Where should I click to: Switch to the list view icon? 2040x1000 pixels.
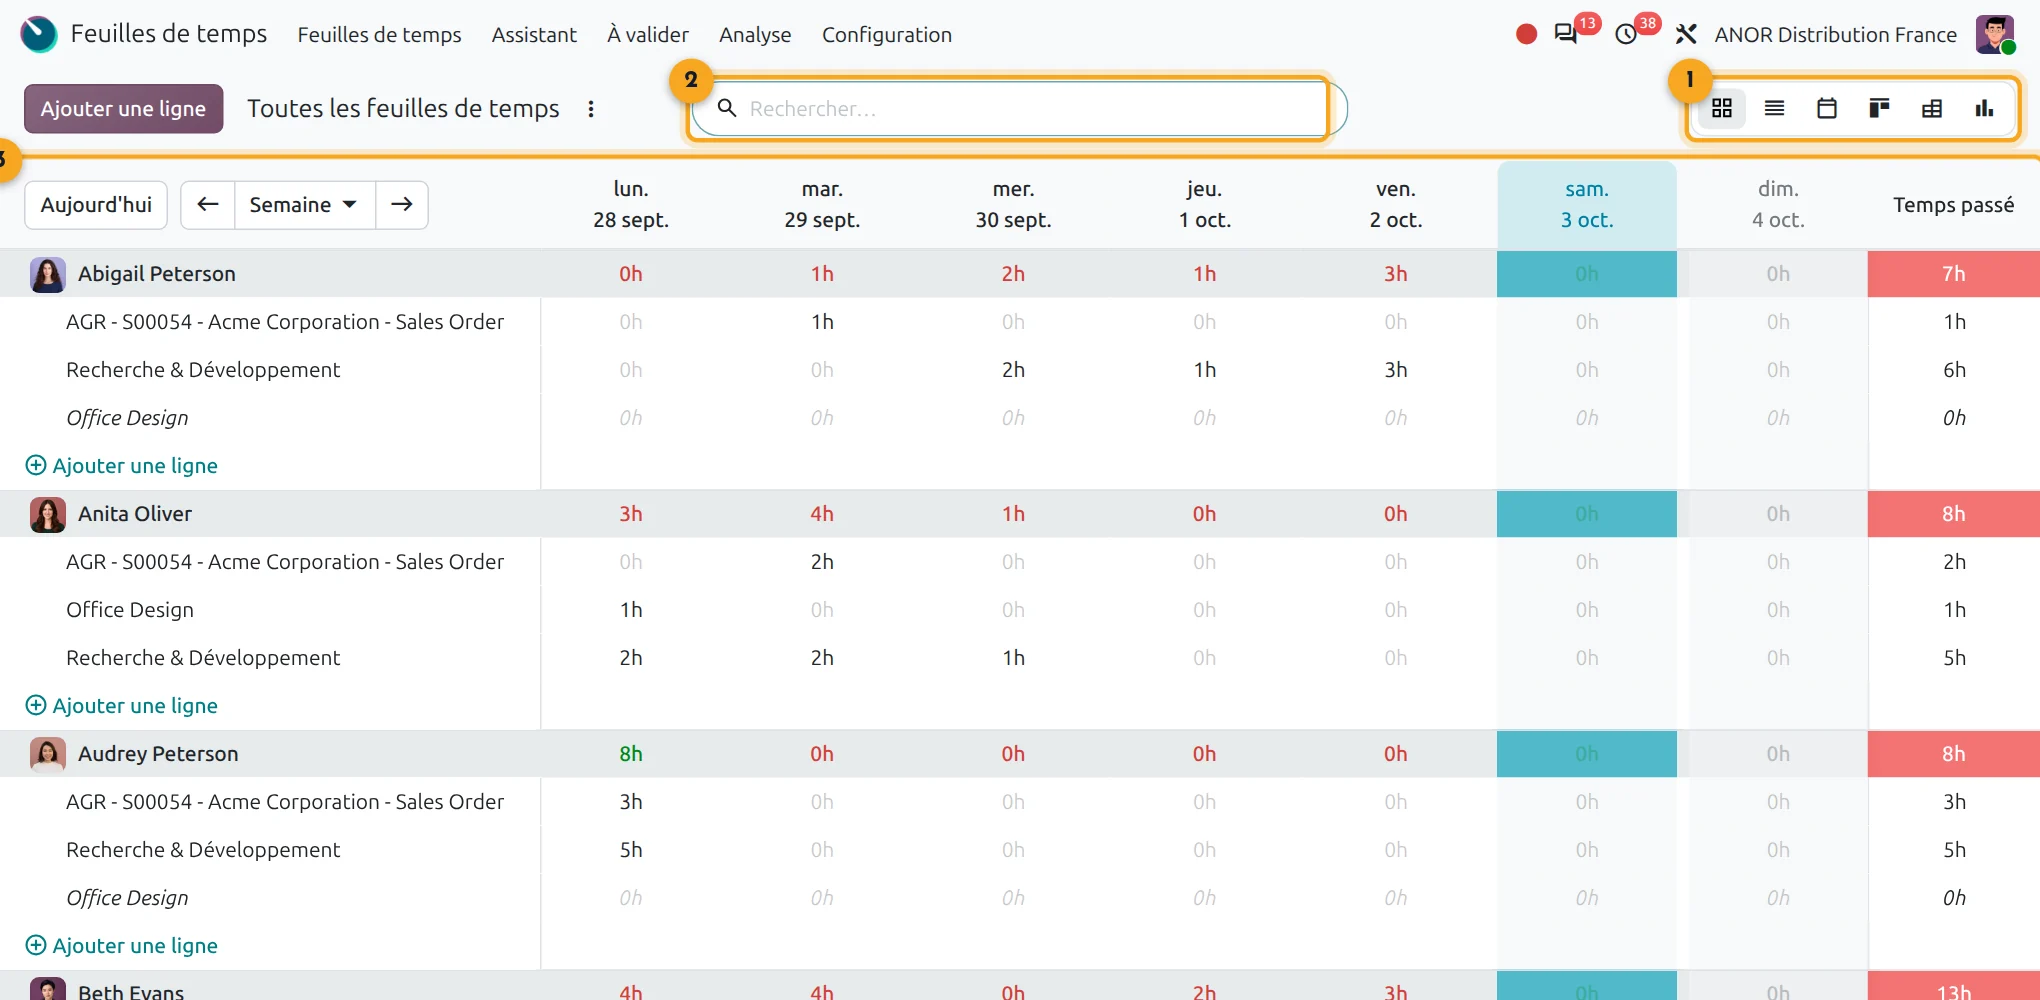click(1774, 108)
